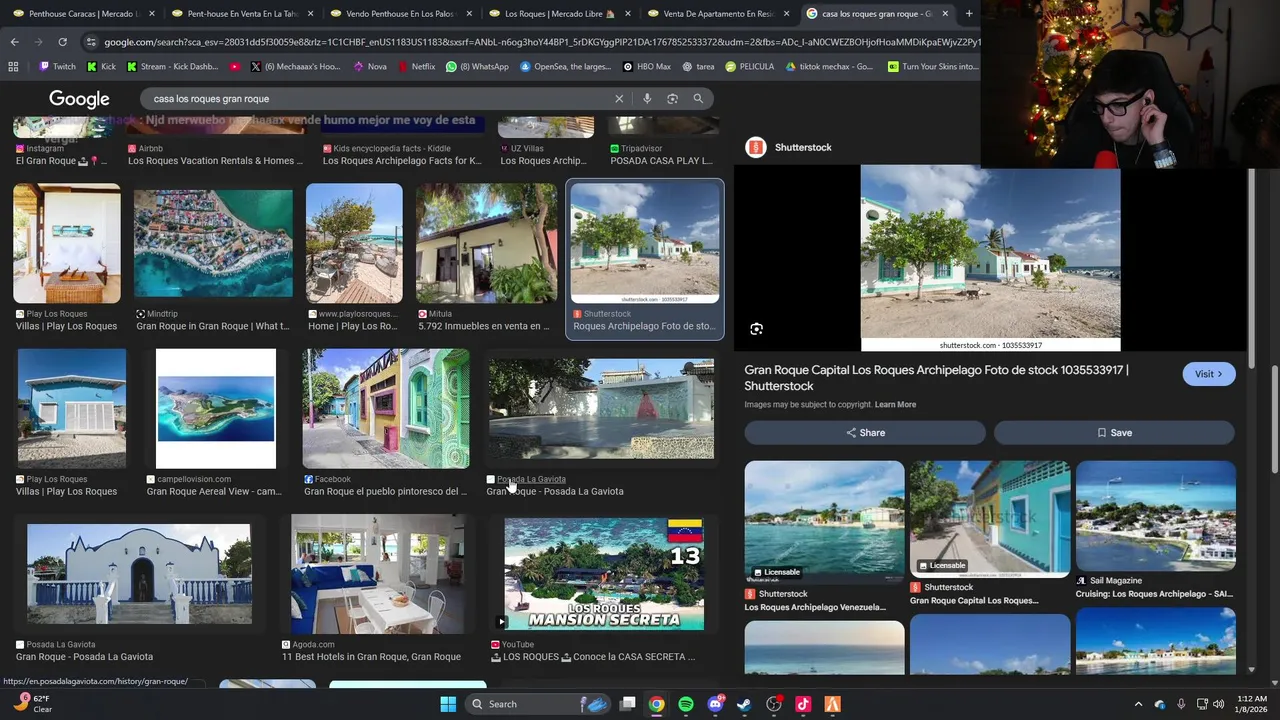This screenshot has width=1280, height=720.
Task: Open the OpenSea bookmark
Action: [565, 67]
